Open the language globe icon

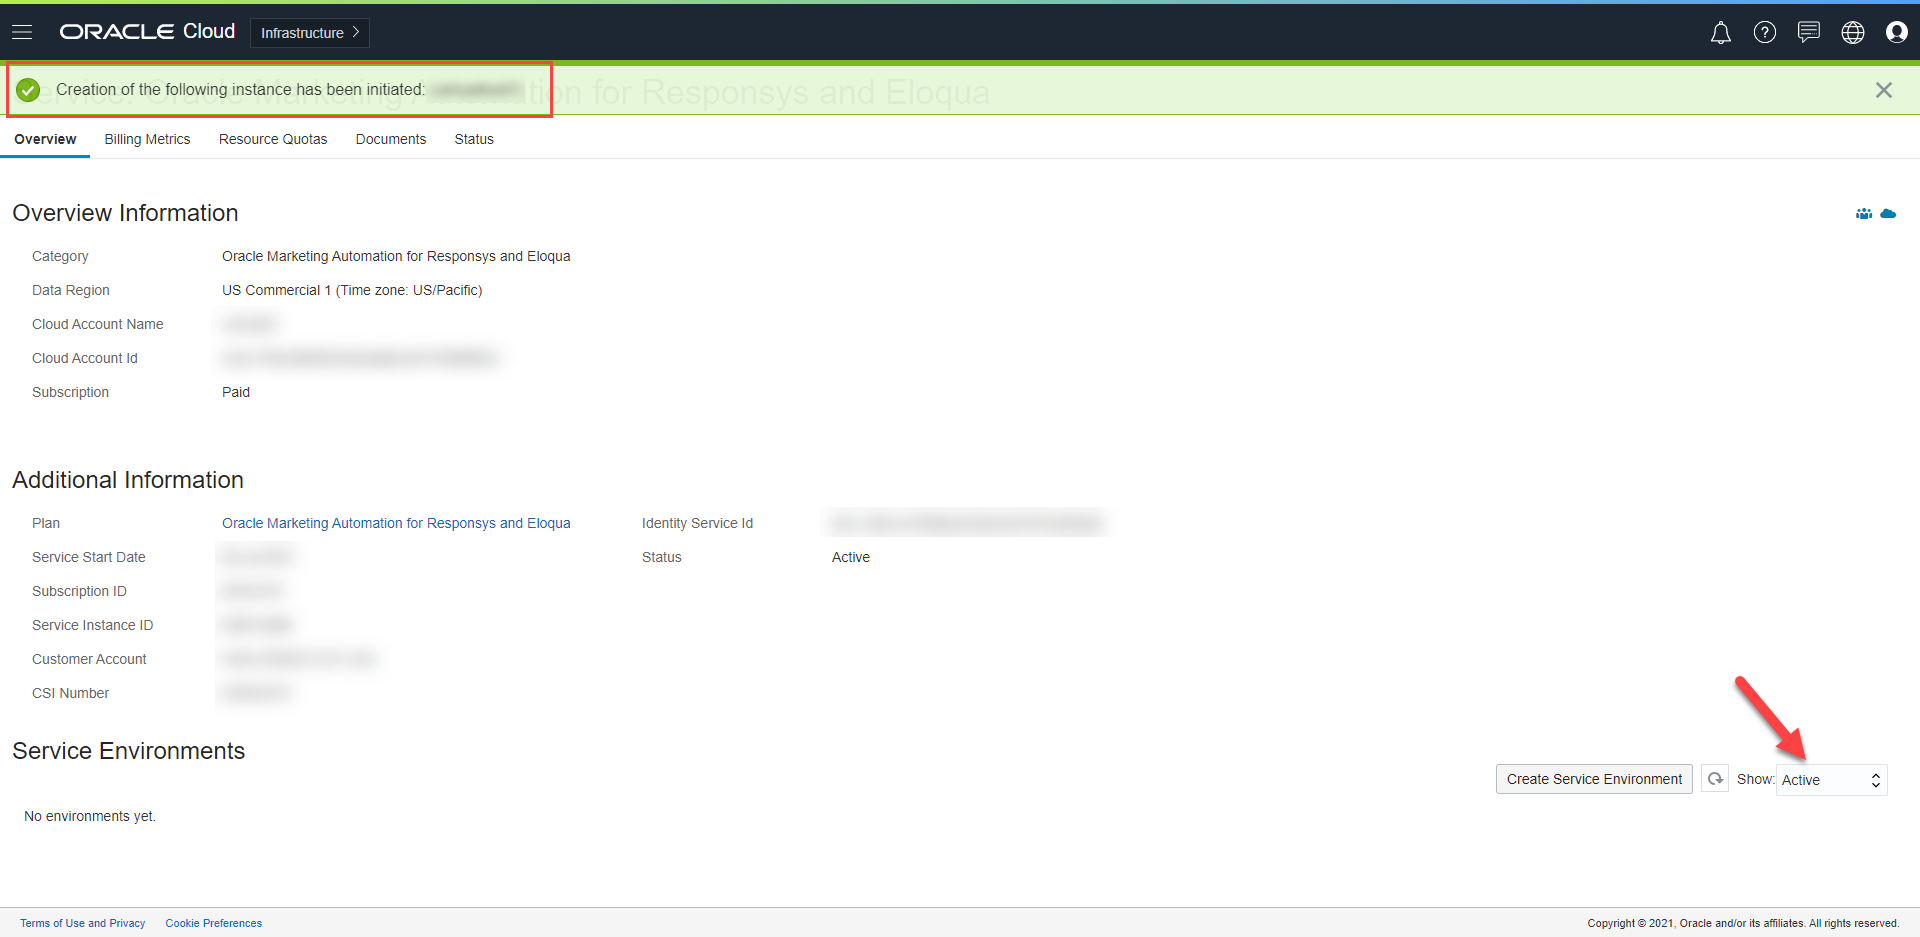(x=1852, y=33)
